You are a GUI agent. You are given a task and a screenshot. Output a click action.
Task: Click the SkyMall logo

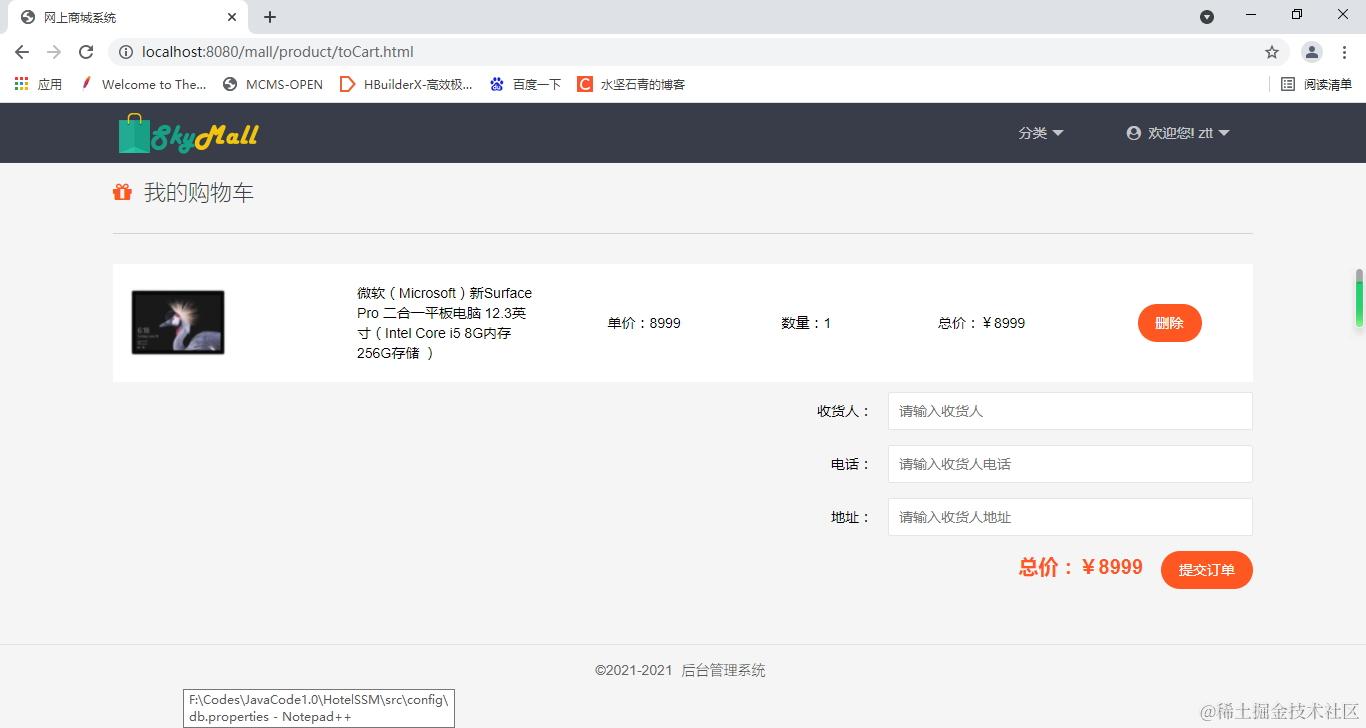[188, 132]
